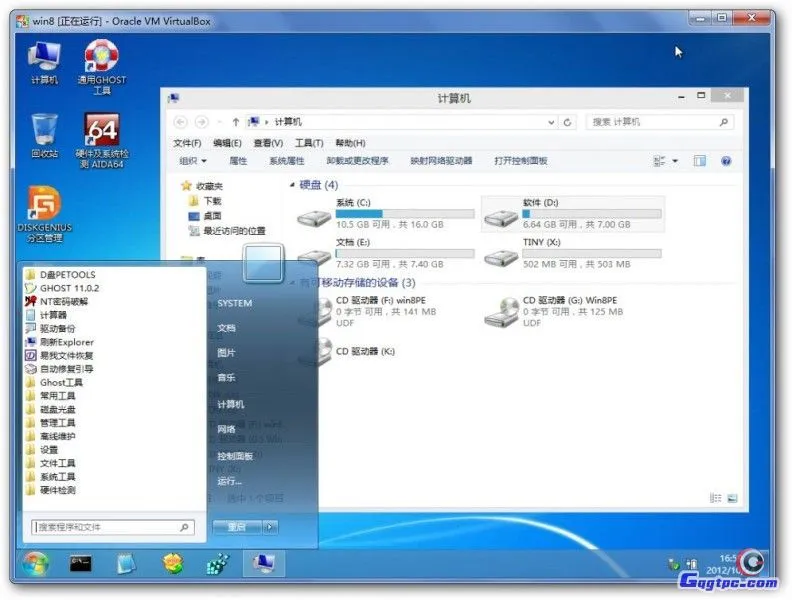Click 映射网络驱动器 toolbar button
The image size is (792, 600).
[x=441, y=161]
